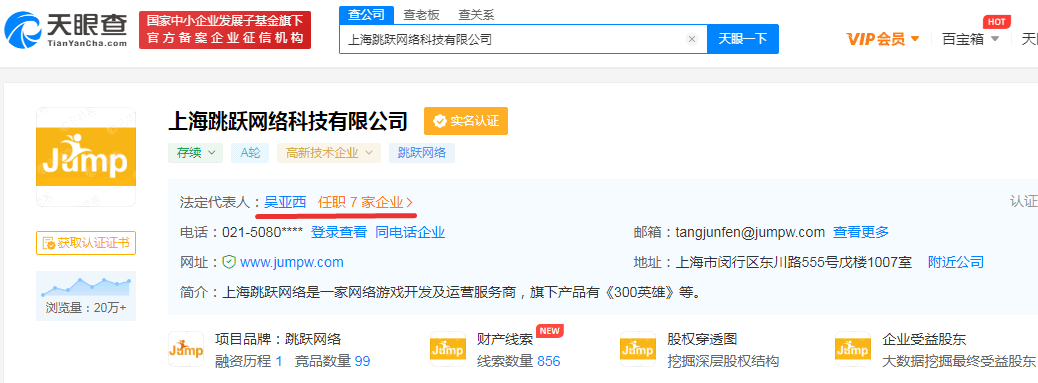Click the 项目品牌：跳跃网络 label

coord(278,339)
